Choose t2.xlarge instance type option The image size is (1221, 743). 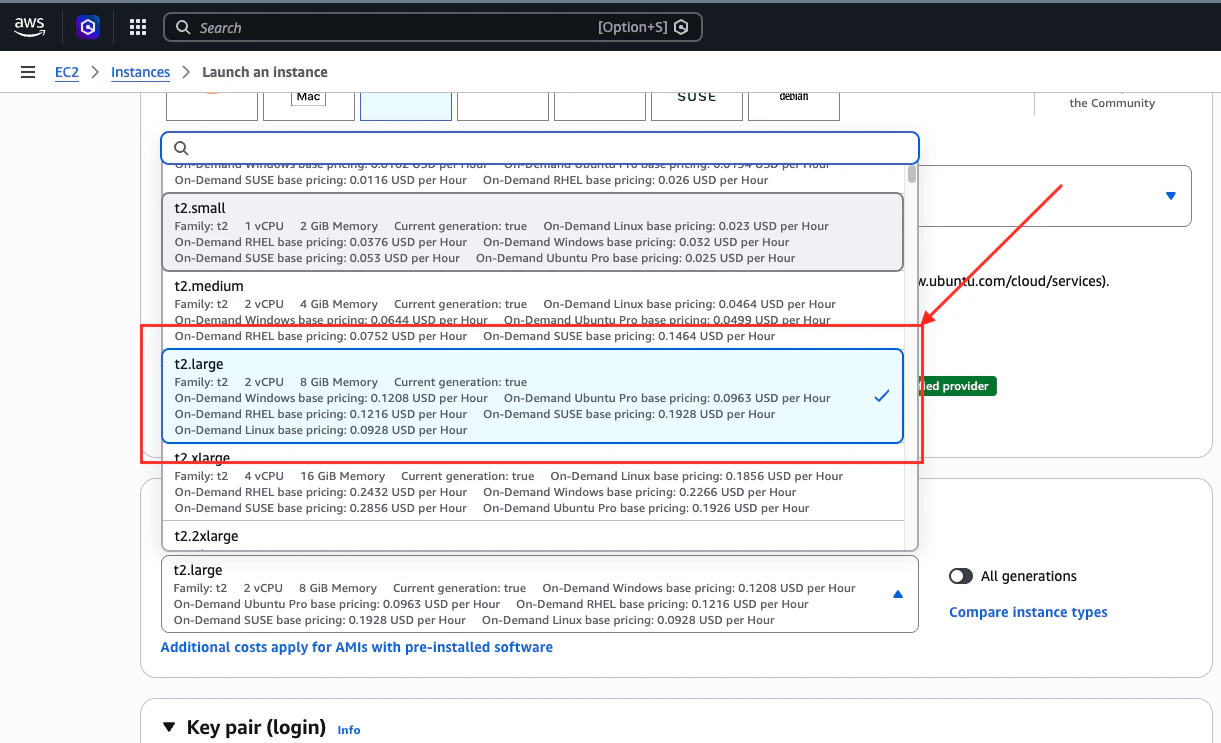click(x=532, y=482)
